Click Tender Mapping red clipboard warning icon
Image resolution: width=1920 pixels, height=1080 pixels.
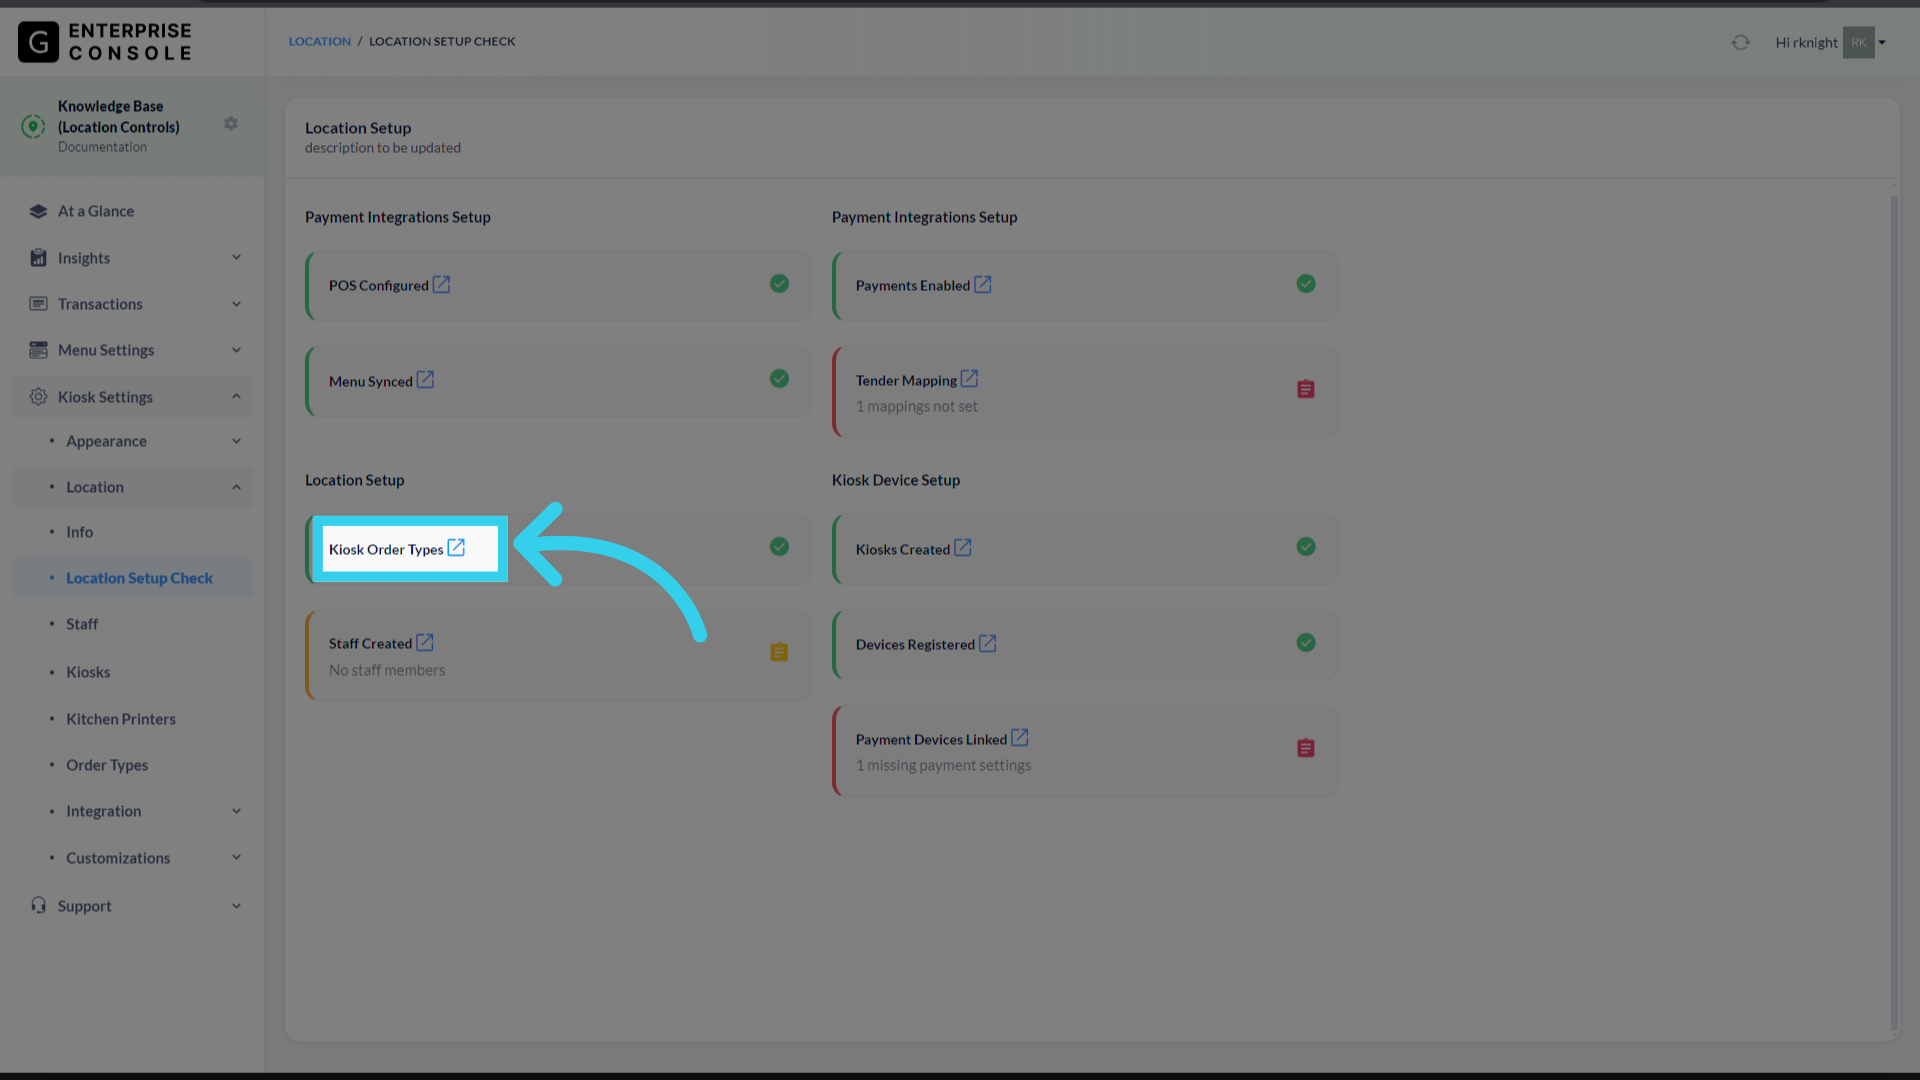coord(1306,389)
